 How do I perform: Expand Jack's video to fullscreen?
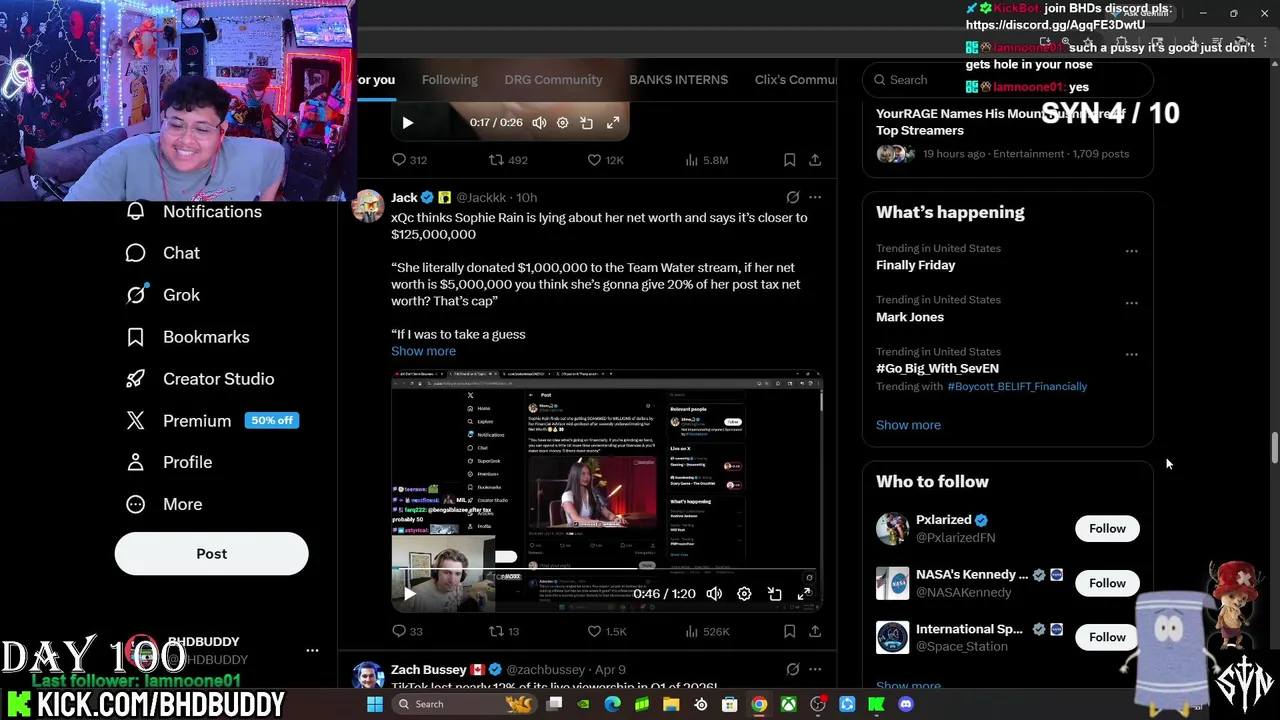click(804, 594)
